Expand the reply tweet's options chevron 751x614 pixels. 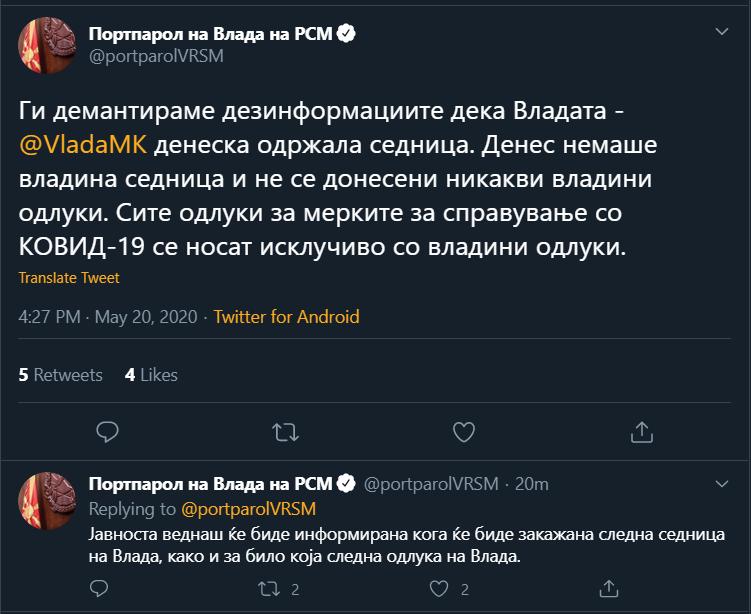point(722,484)
